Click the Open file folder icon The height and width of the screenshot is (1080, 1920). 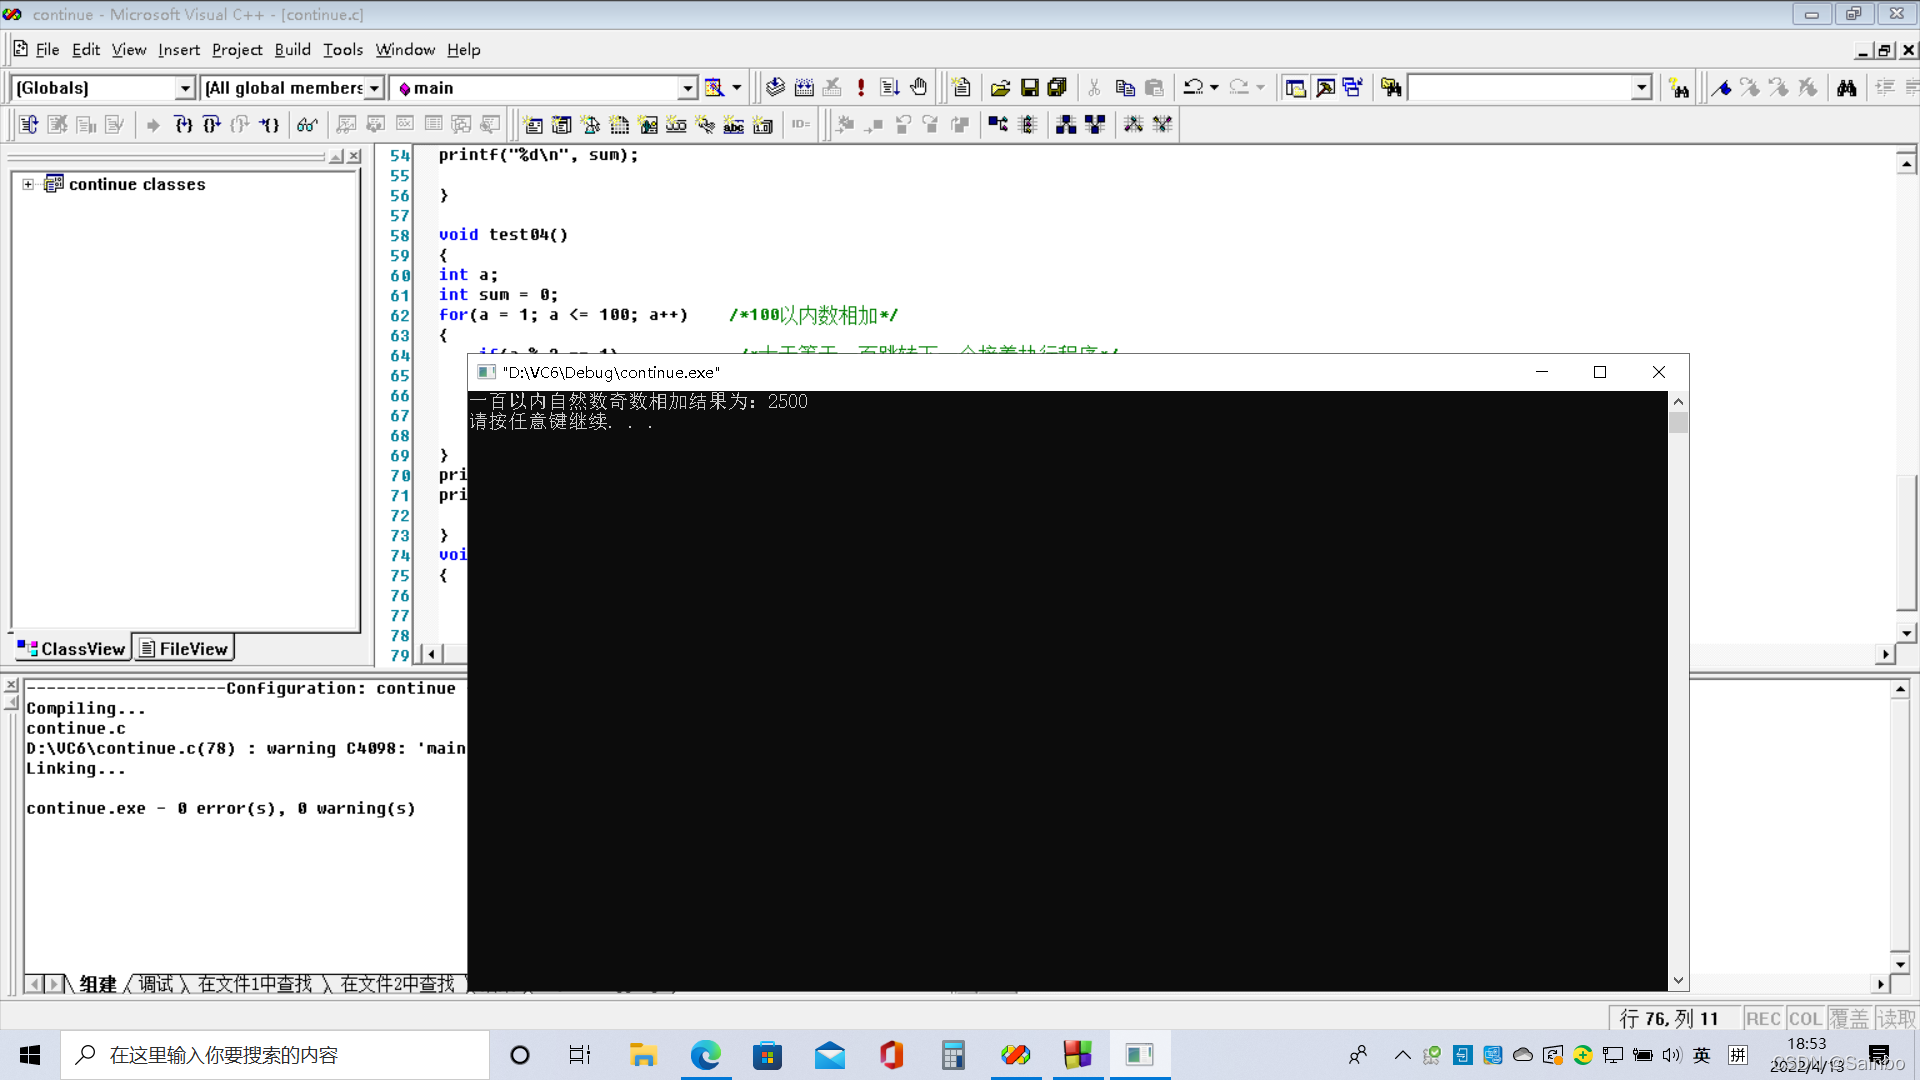[x=1000, y=88]
